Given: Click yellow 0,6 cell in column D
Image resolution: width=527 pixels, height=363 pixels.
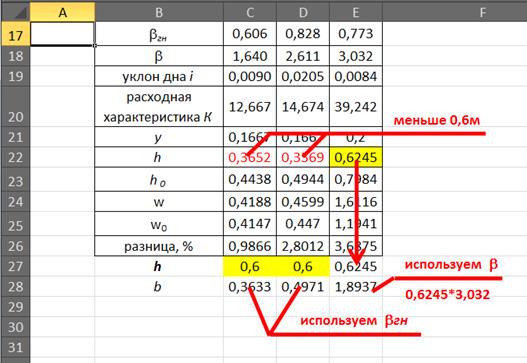Looking at the screenshot, I should [303, 267].
